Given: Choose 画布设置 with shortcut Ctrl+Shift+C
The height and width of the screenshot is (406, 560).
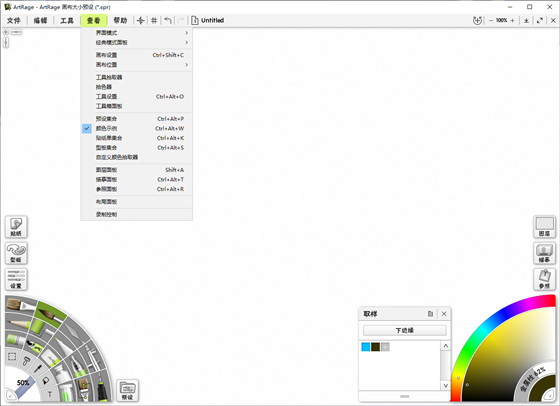Looking at the screenshot, I should tap(137, 55).
